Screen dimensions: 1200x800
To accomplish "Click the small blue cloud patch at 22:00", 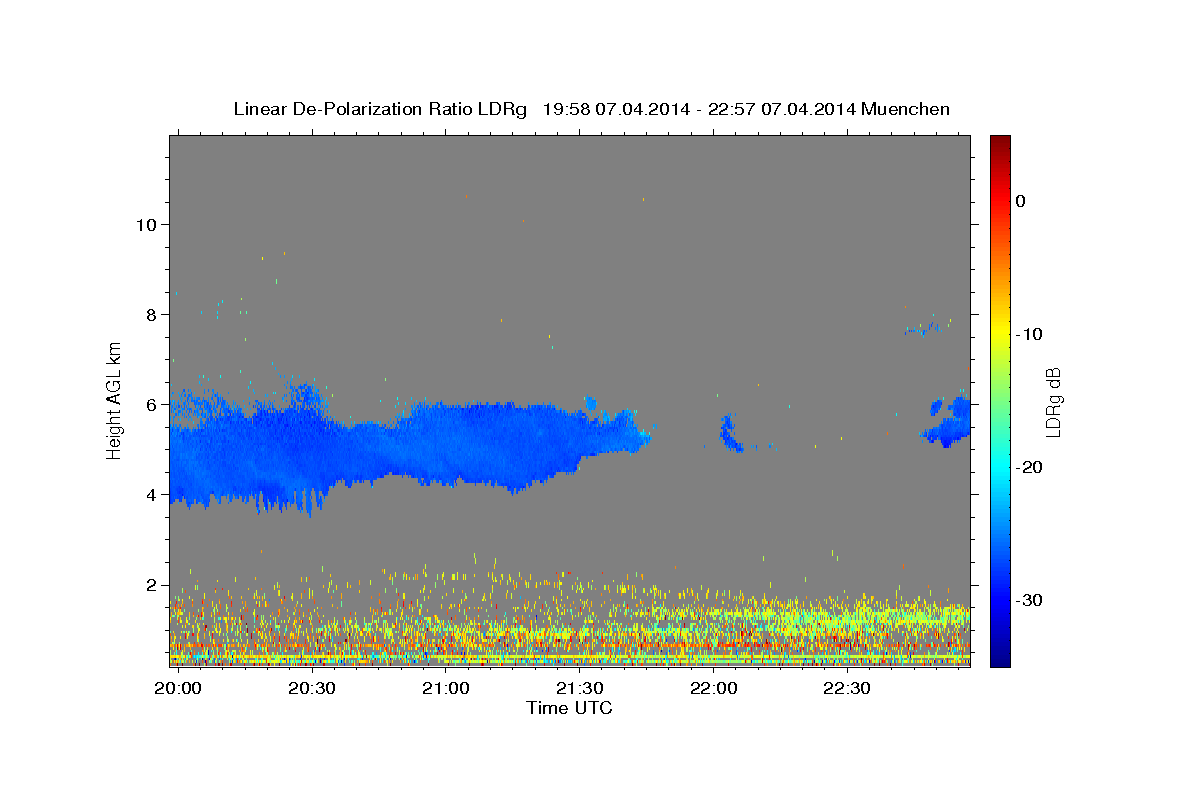I will point(730,433).
